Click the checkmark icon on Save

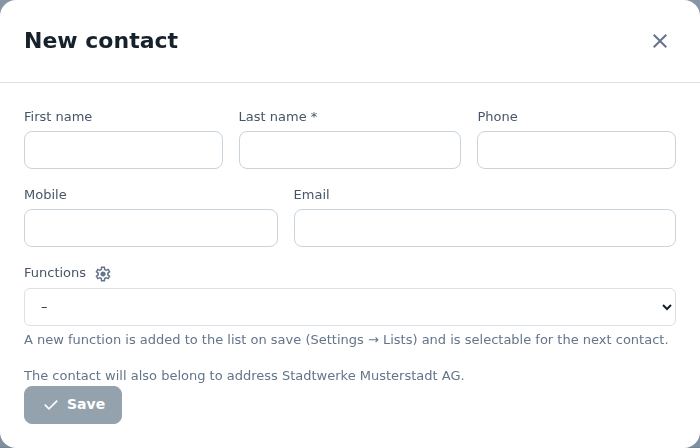[51, 405]
